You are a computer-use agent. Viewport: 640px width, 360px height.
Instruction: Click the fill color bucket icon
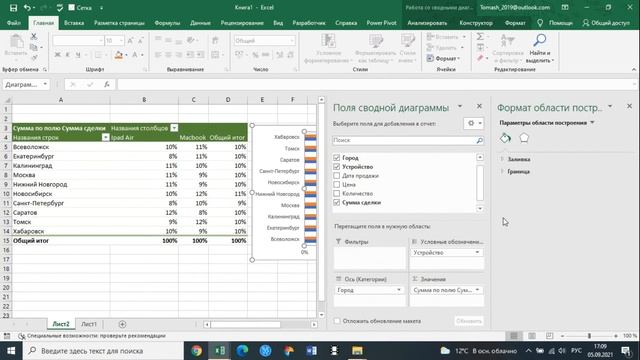119,55
